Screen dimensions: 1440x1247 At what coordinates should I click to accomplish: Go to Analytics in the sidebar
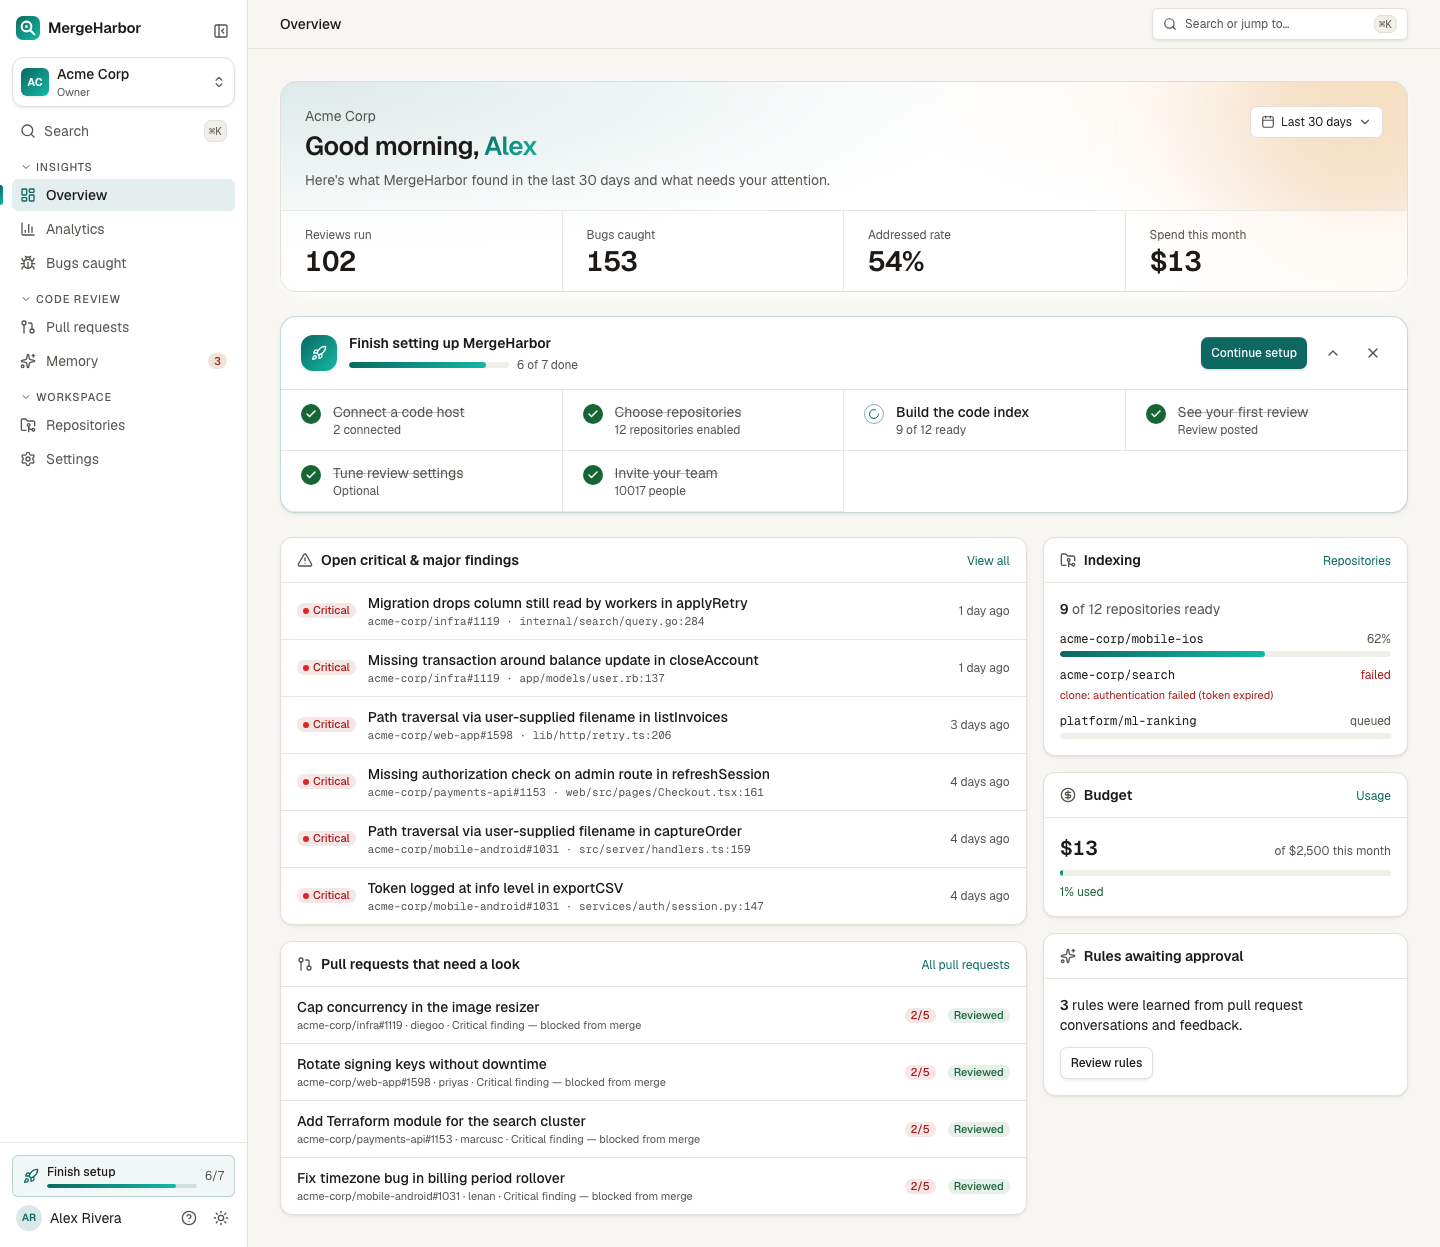point(124,229)
